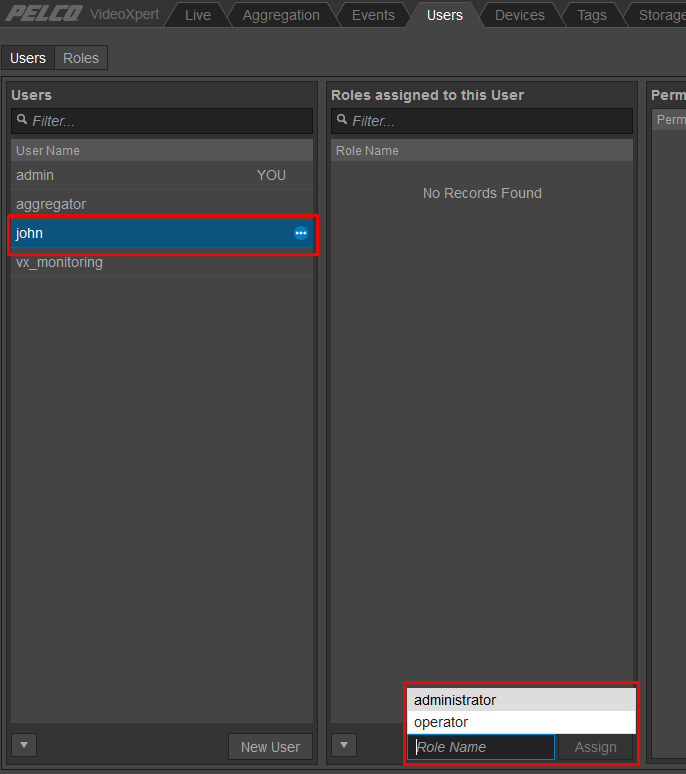Open the Aggregation tab
686x774 pixels.
pyautogui.click(x=281, y=15)
